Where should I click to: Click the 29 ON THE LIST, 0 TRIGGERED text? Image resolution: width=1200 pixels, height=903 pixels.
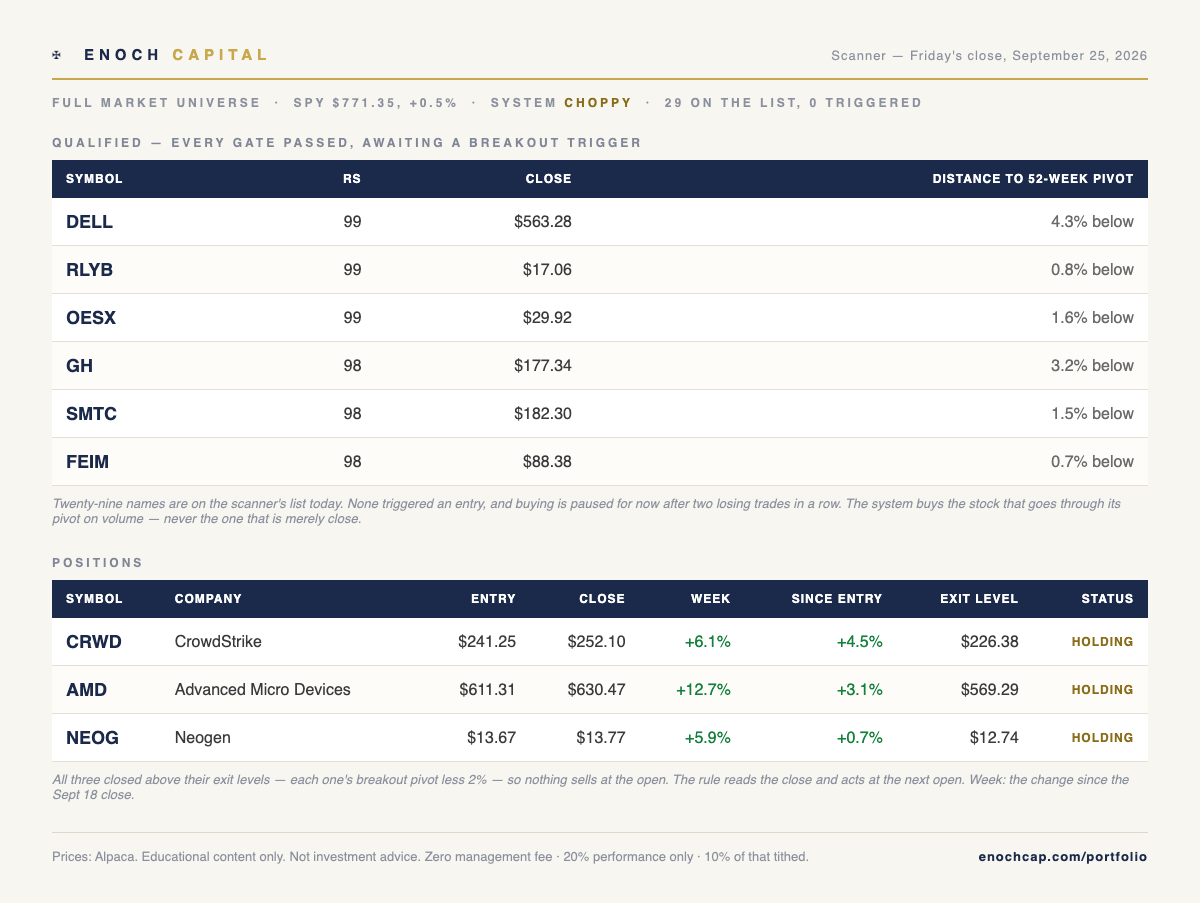793,103
